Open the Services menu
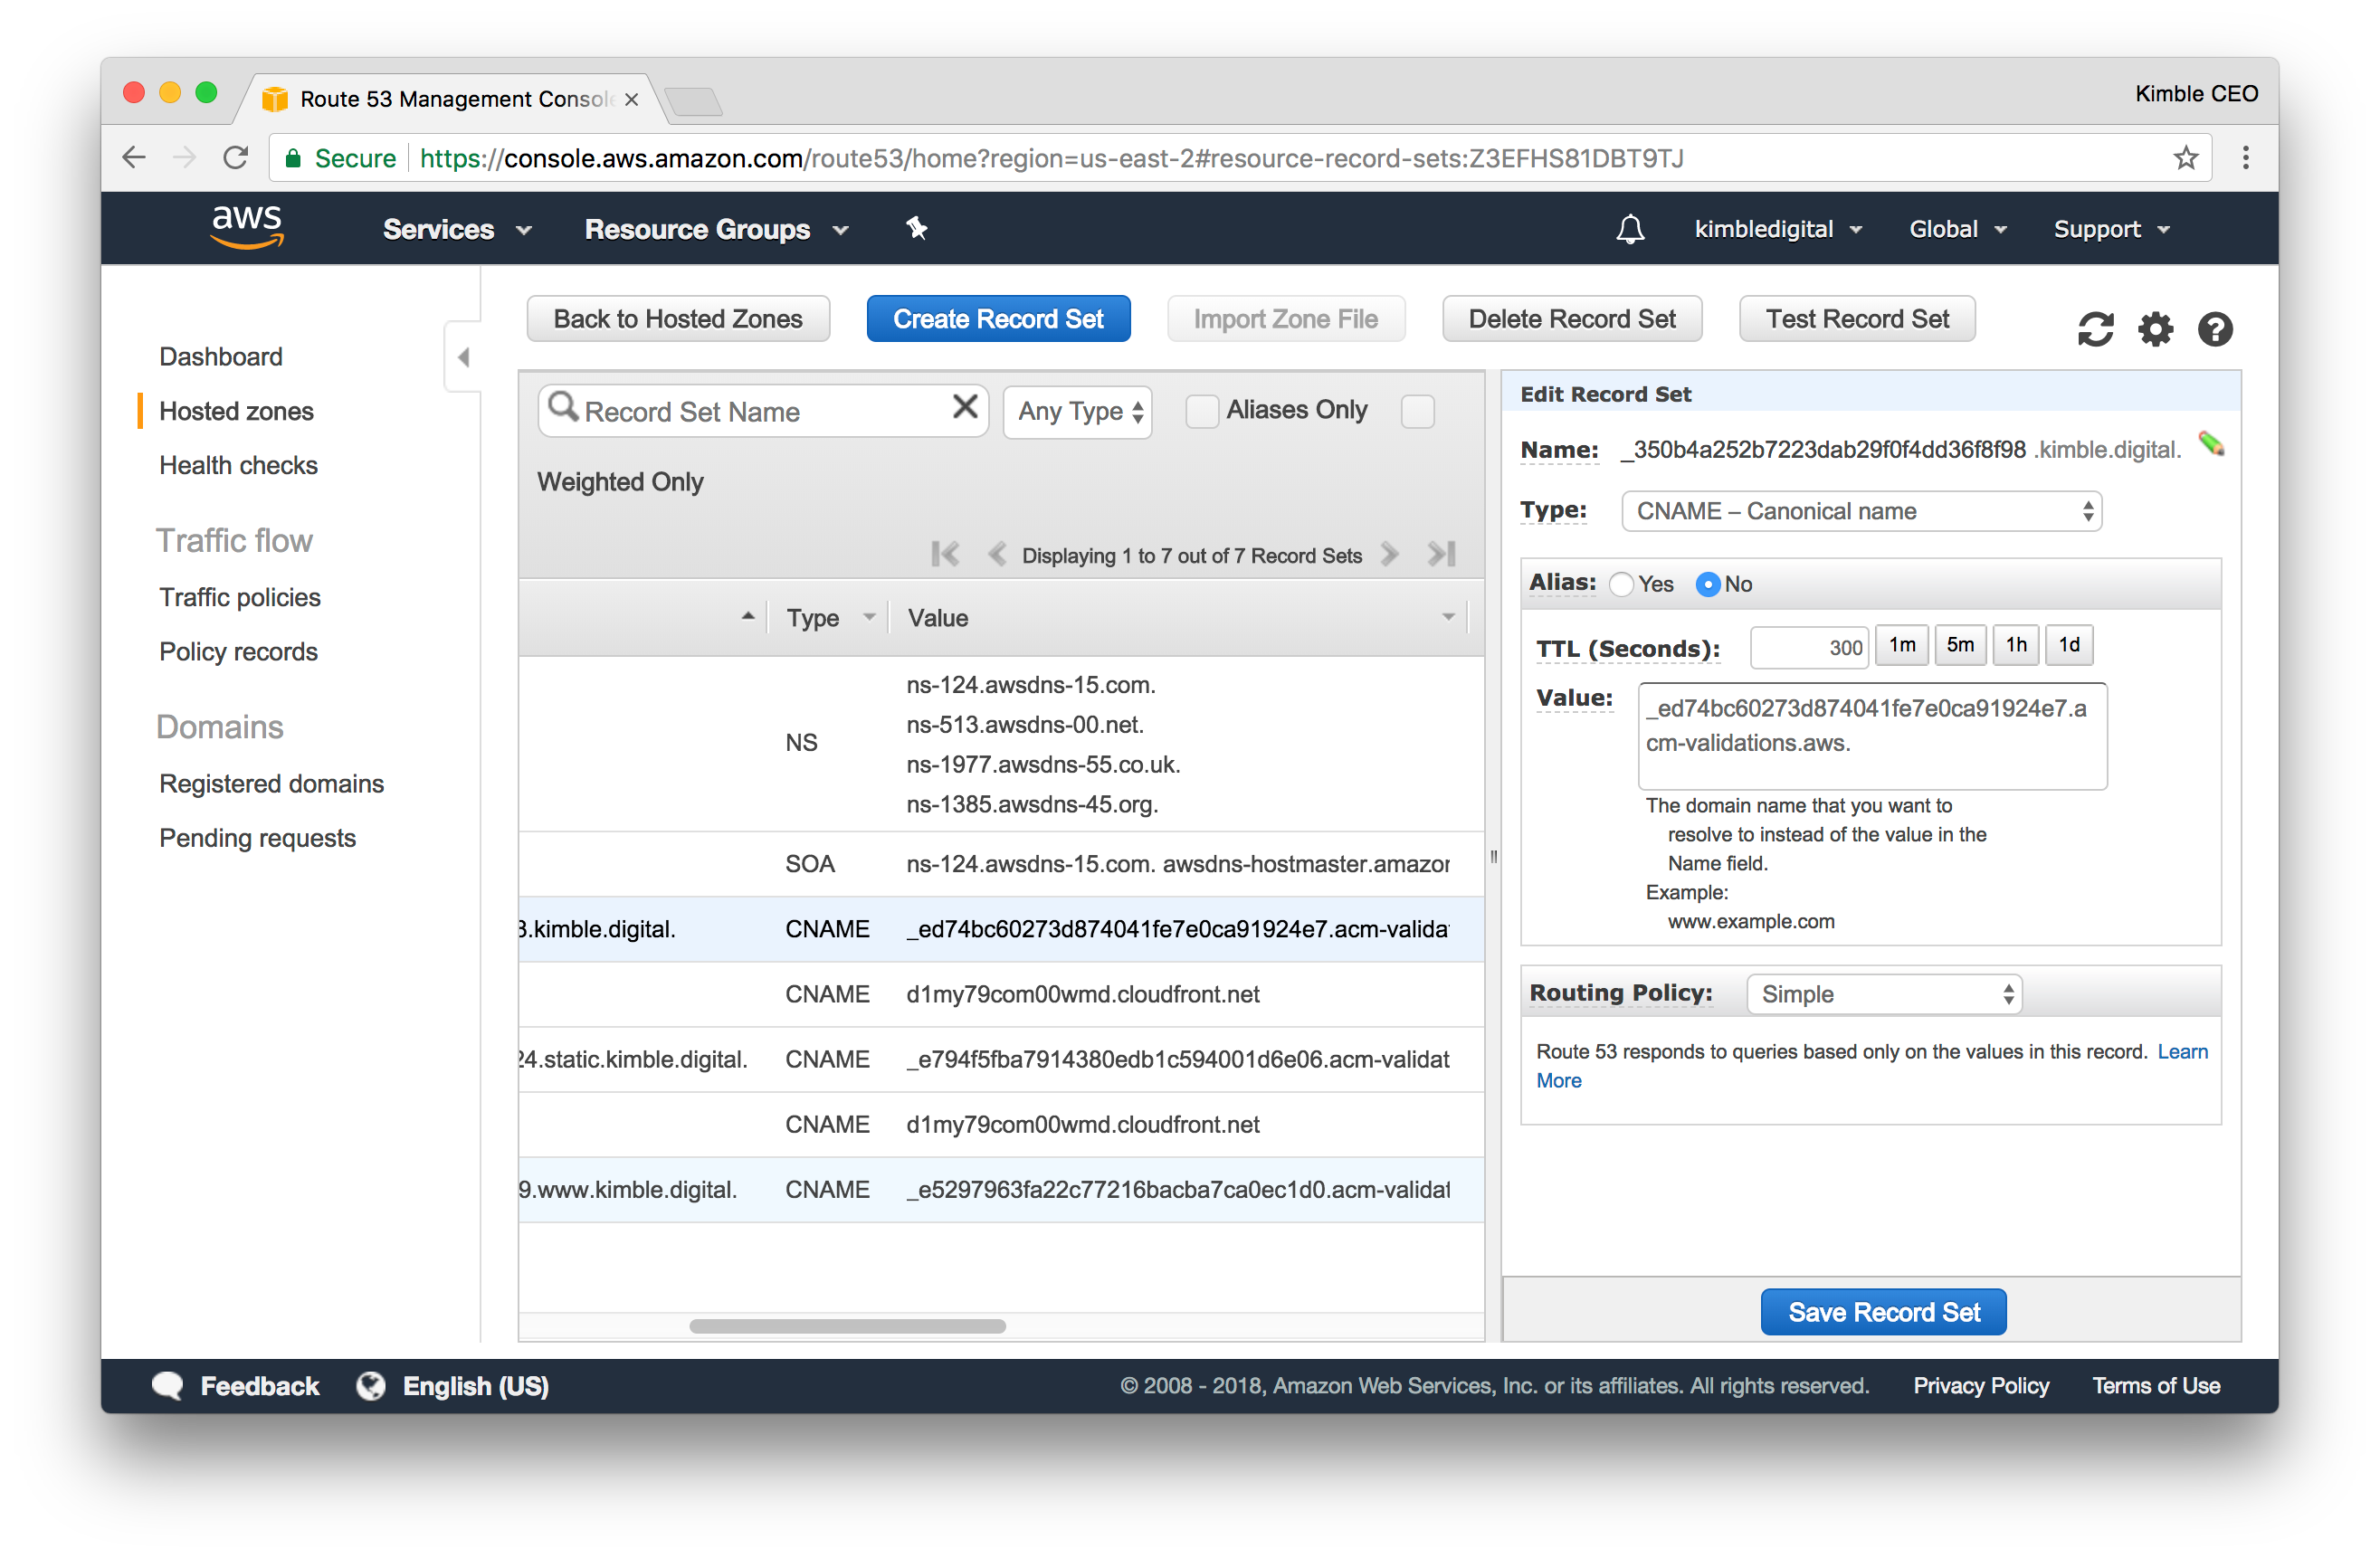This screenshot has width=2380, height=1558. (x=456, y=229)
